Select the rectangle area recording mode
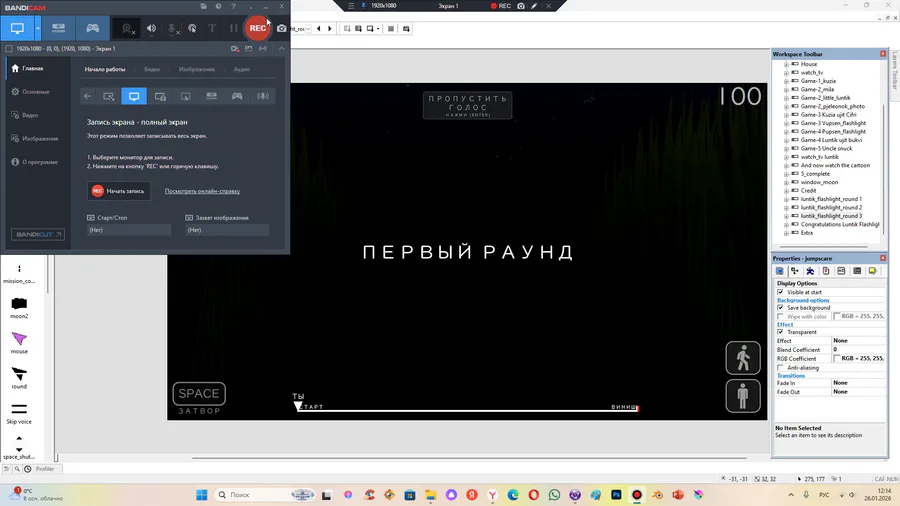 pos(108,96)
